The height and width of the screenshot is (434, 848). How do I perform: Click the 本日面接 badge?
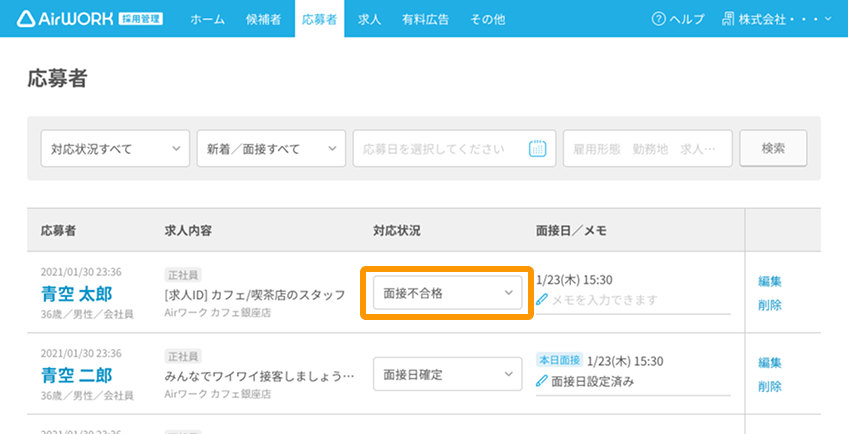point(559,360)
